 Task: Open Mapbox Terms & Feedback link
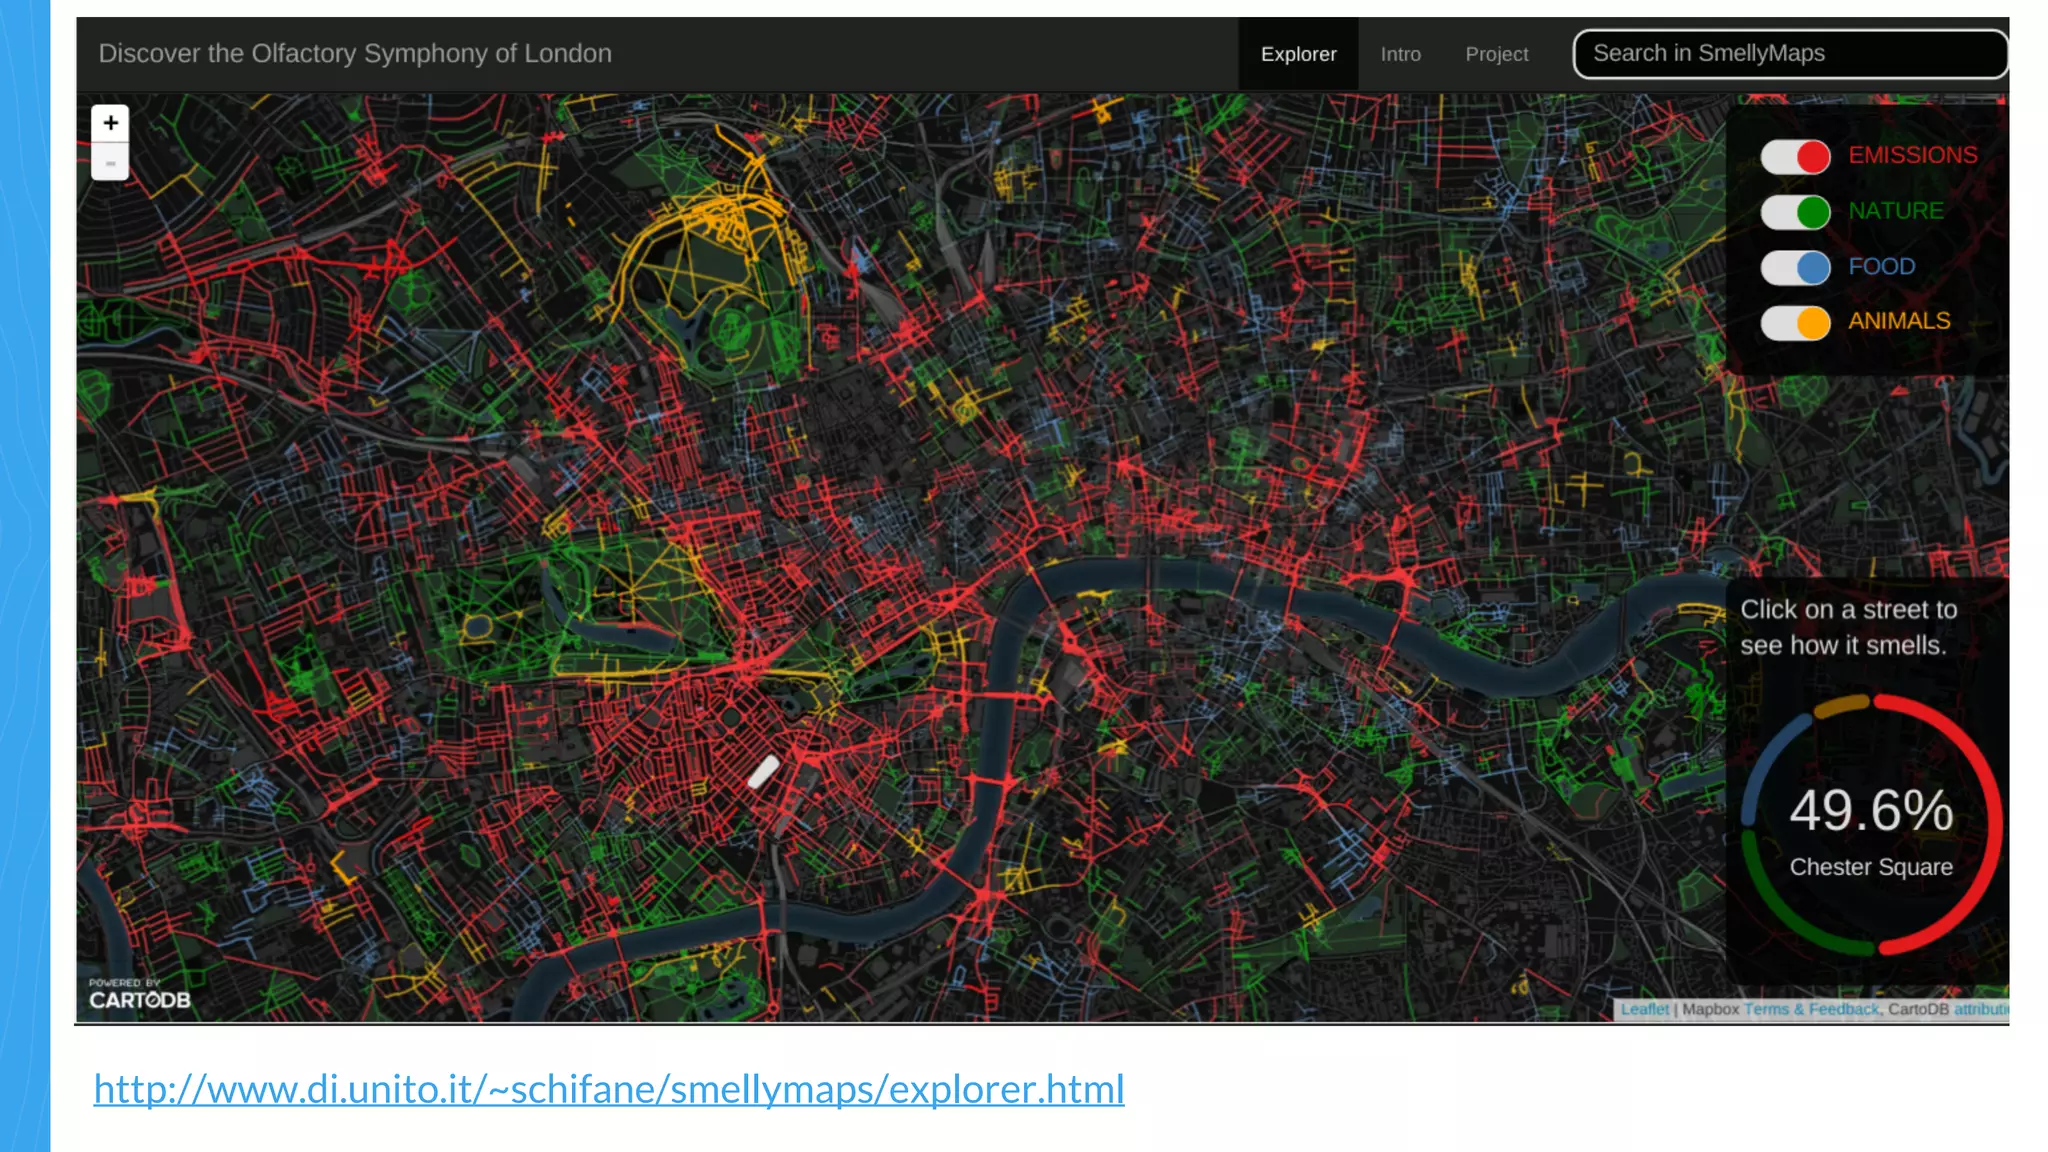coord(1811,1009)
